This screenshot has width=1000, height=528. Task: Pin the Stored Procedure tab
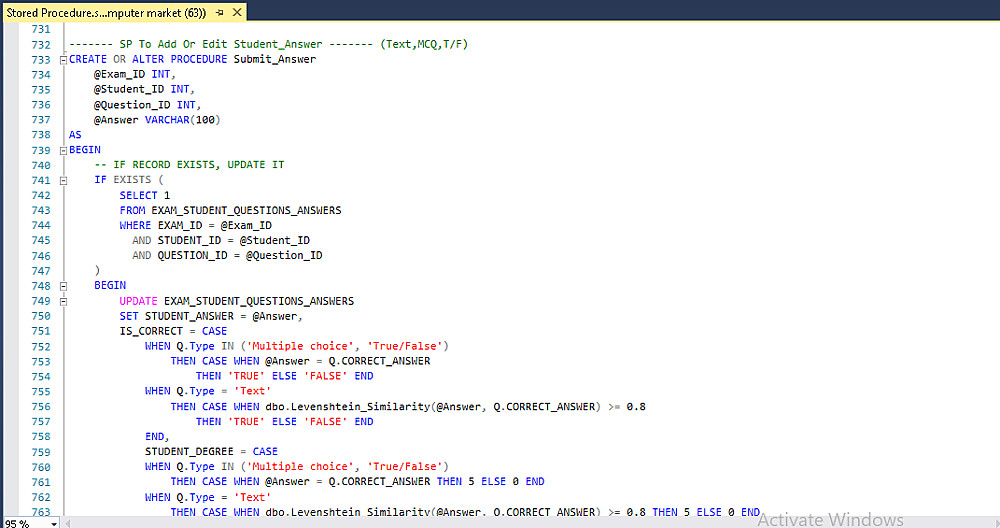pos(219,12)
